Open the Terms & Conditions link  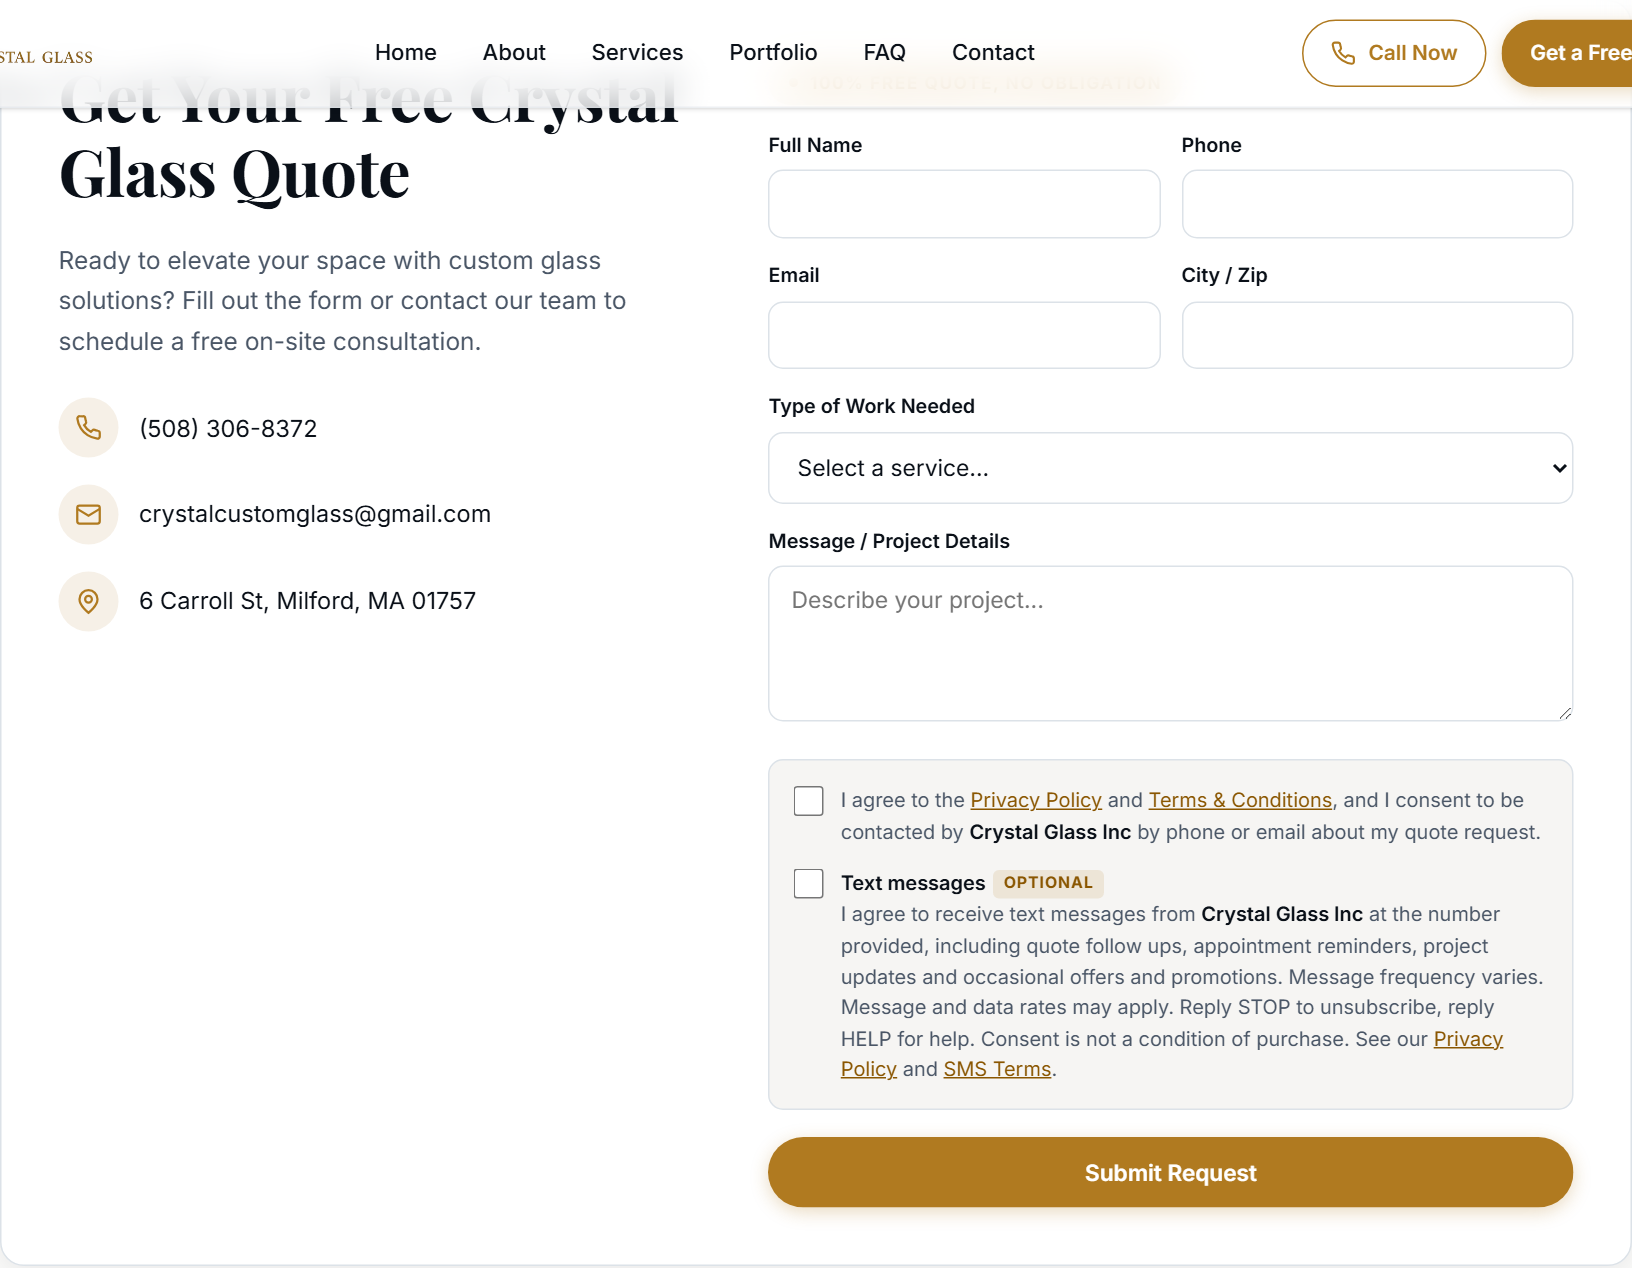tap(1240, 800)
